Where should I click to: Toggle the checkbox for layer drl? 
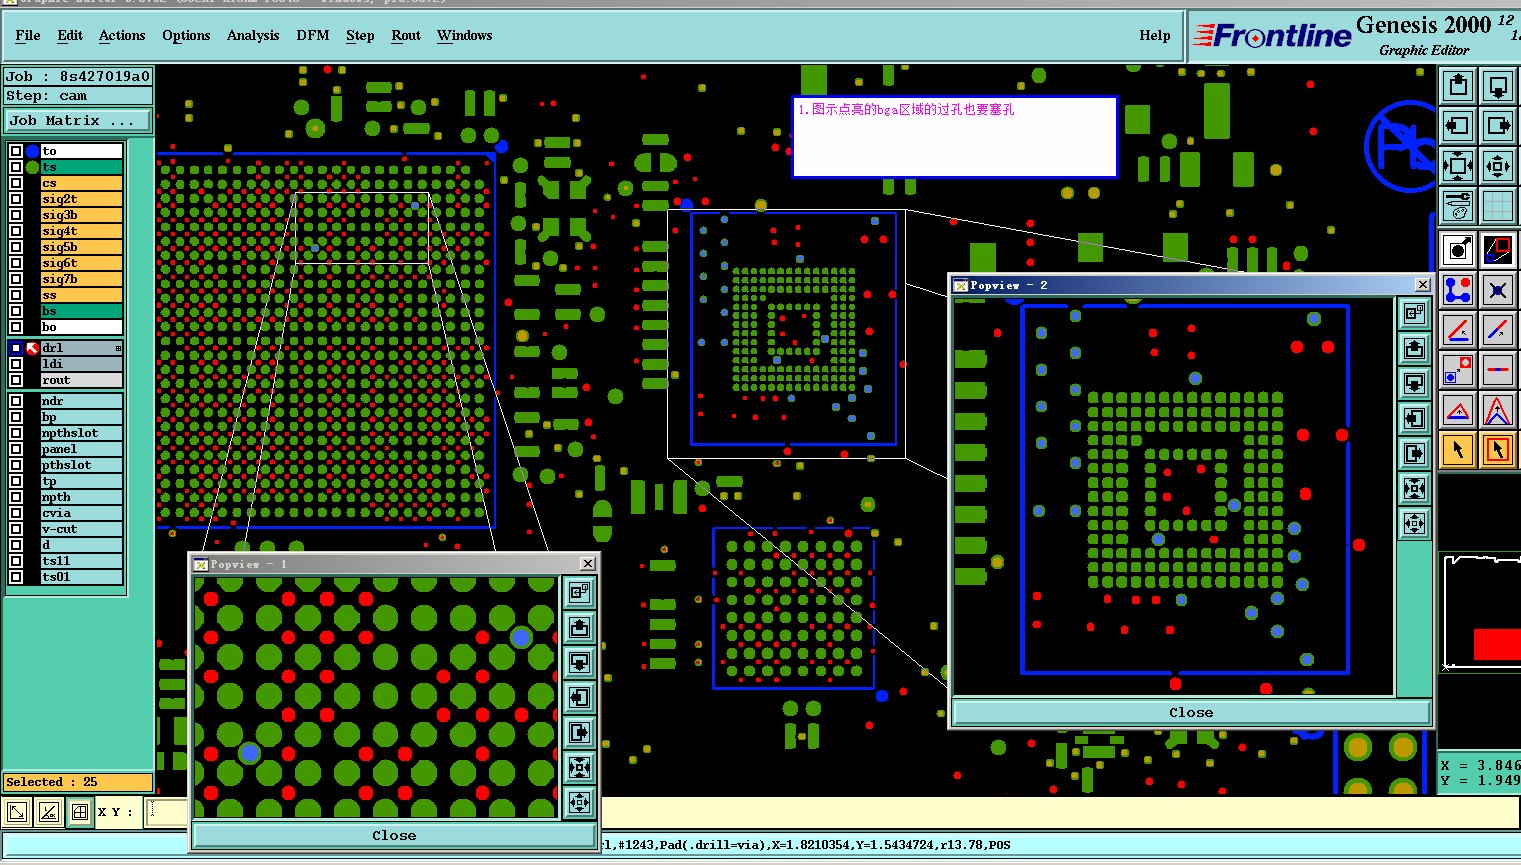tap(16, 348)
